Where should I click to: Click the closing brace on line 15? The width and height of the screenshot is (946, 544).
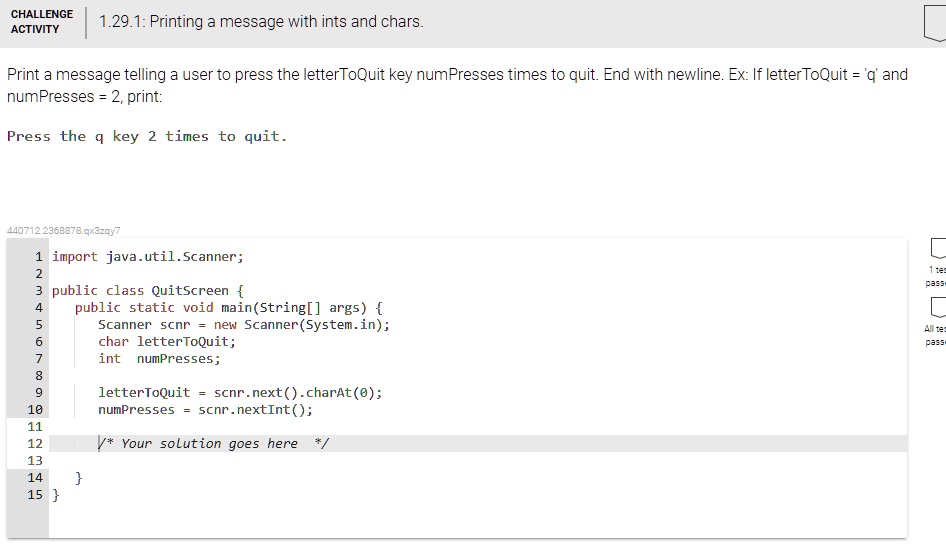(56, 494)
